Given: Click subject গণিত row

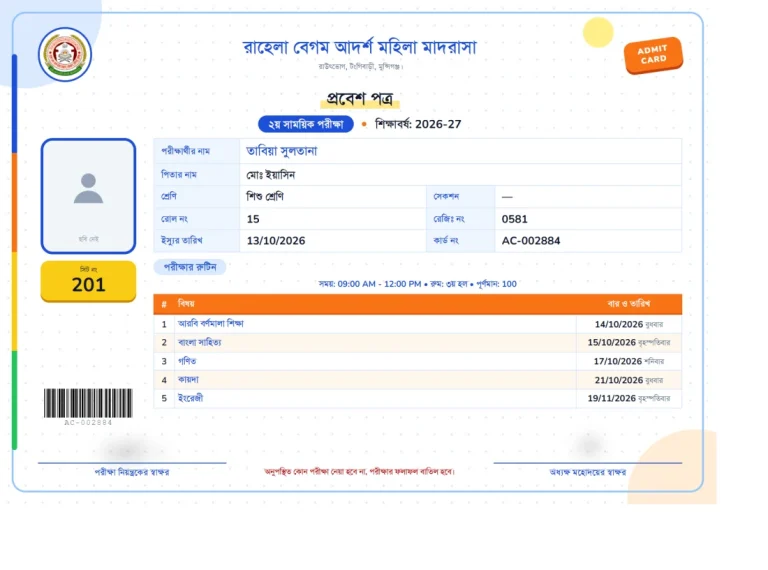Looking at the screenshot, I should click(x=417, y=361).
